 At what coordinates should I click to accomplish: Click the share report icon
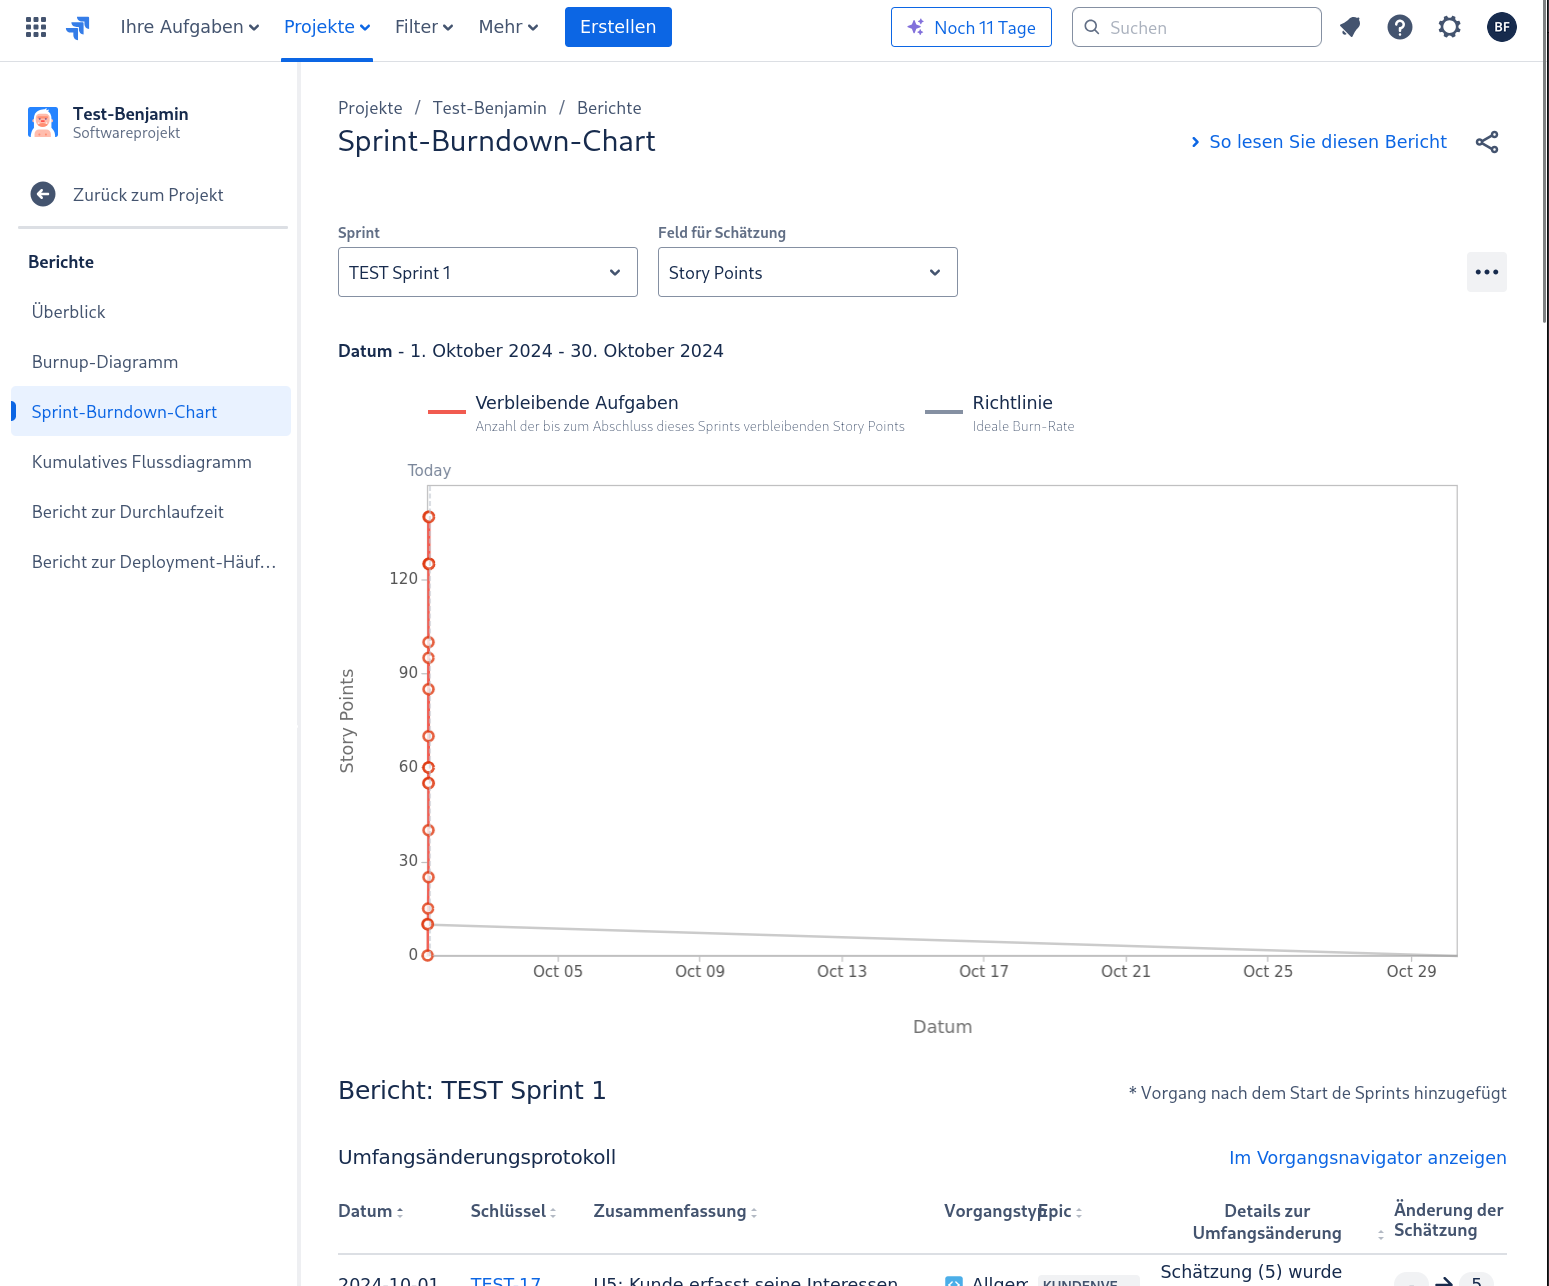[x=1487, y=142]
